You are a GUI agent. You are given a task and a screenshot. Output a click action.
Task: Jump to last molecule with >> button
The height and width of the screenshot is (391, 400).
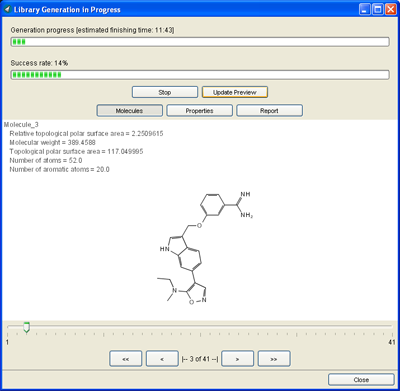pos(274,359)
